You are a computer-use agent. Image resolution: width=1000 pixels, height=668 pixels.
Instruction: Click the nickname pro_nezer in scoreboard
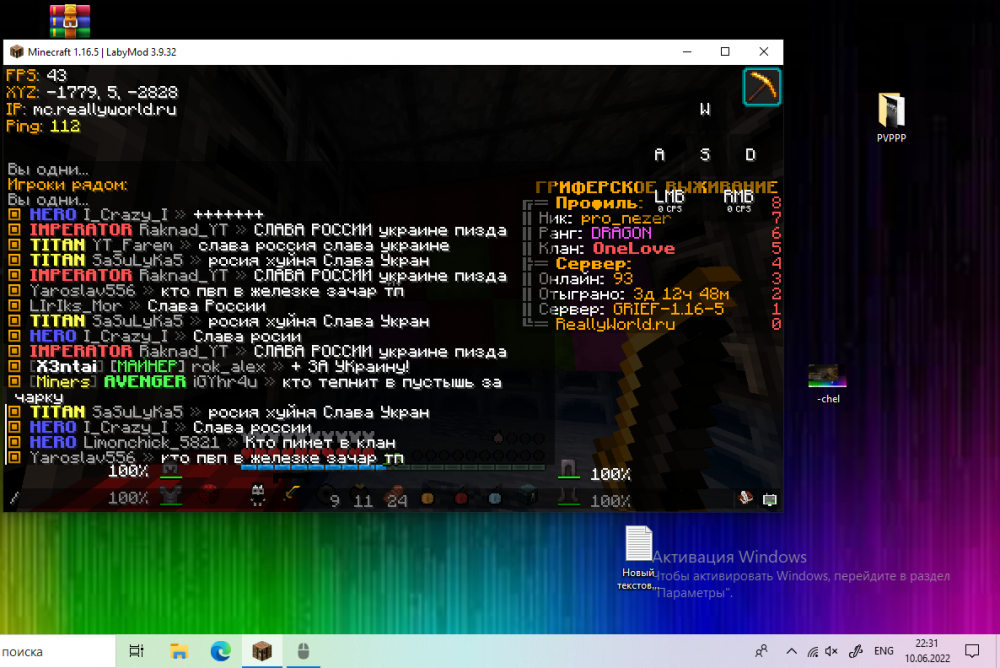pyautogui.click(x=626, y=219)
